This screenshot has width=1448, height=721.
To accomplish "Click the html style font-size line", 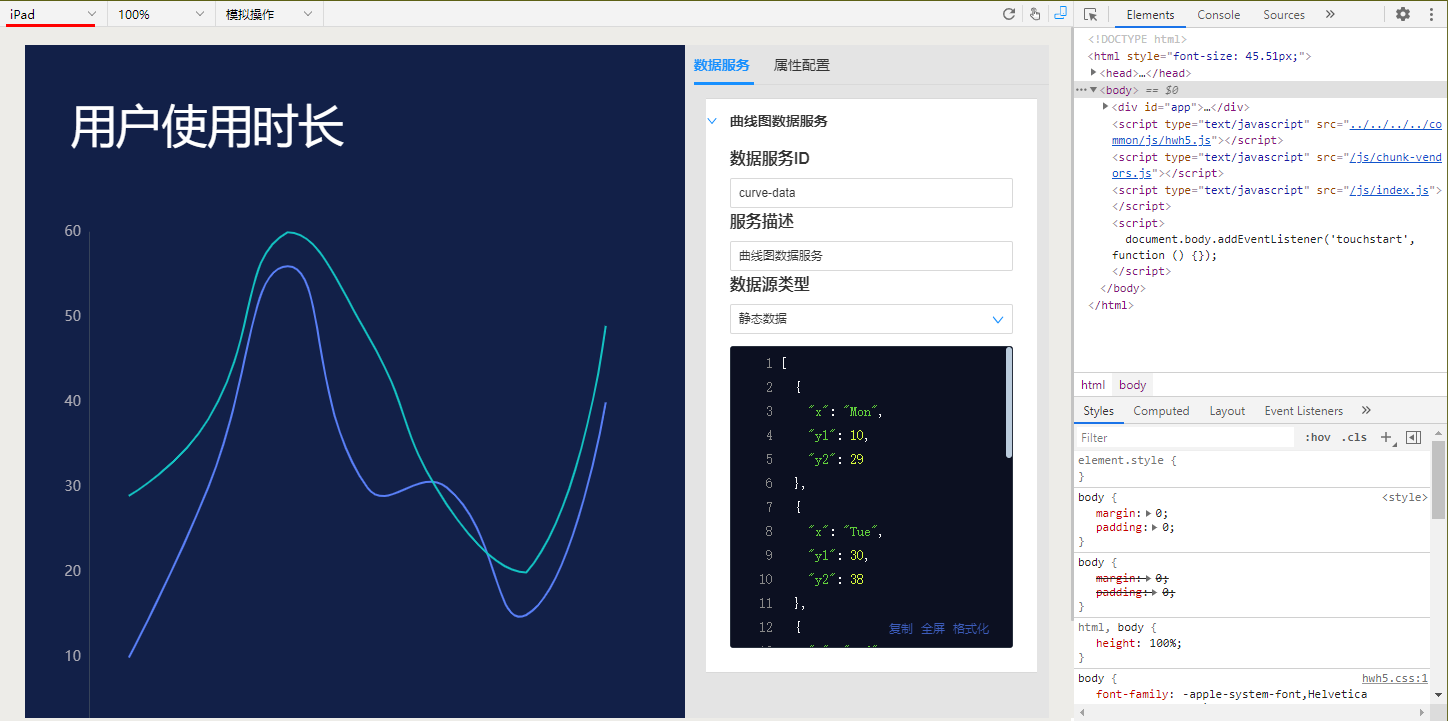I will click(x=1199, y=56).
